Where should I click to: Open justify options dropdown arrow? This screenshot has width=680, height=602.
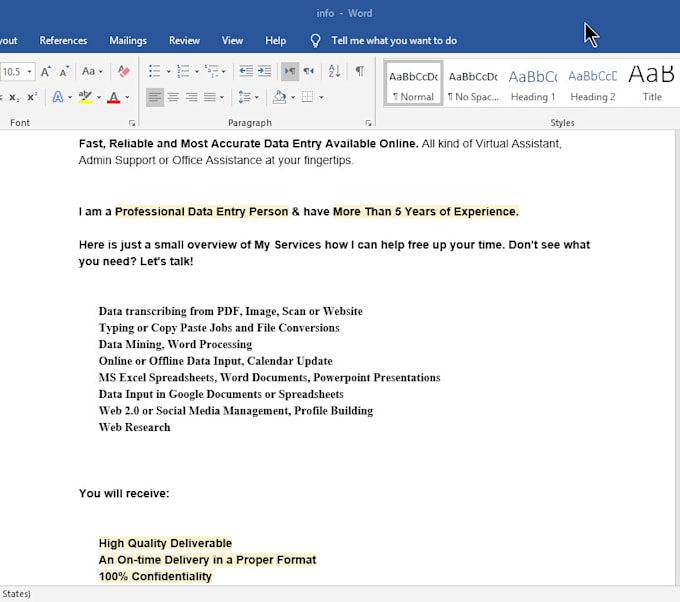coord(222,97)
